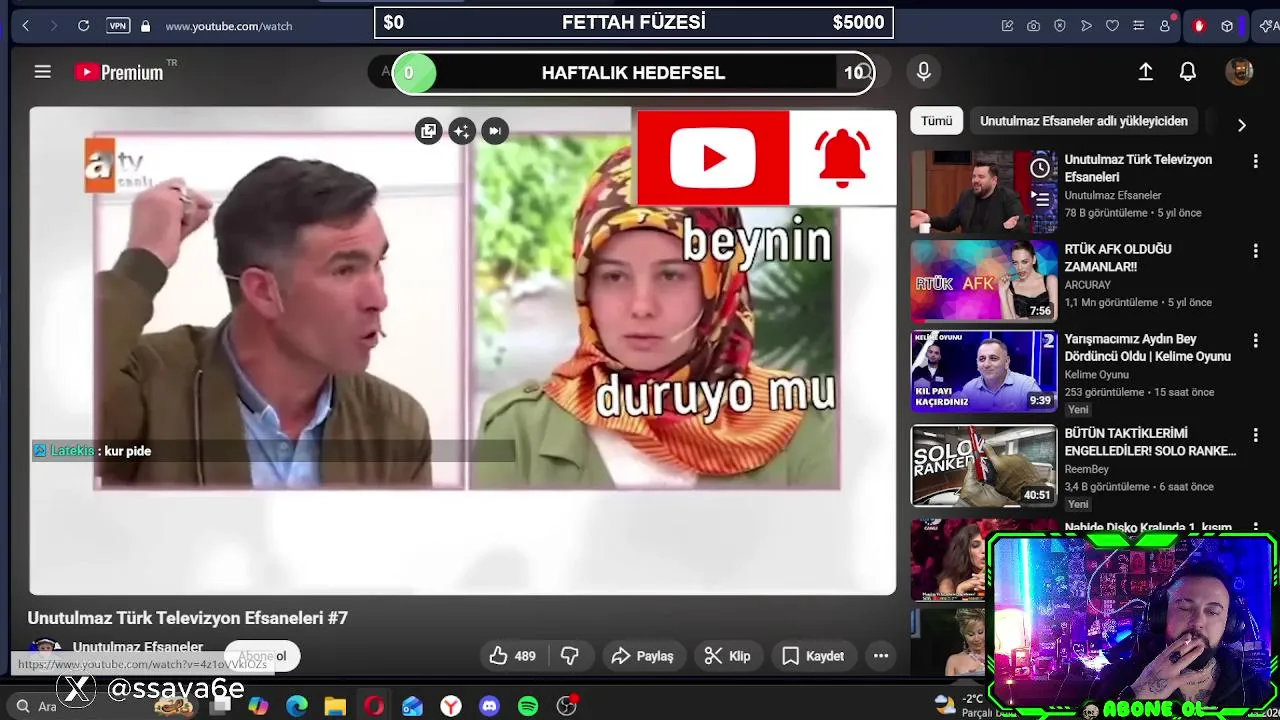The height and width of the screenshot is (720, 1280).
Task: Open options menu for Kelime Oyunu video
Action: click(x=1255, y=341)
